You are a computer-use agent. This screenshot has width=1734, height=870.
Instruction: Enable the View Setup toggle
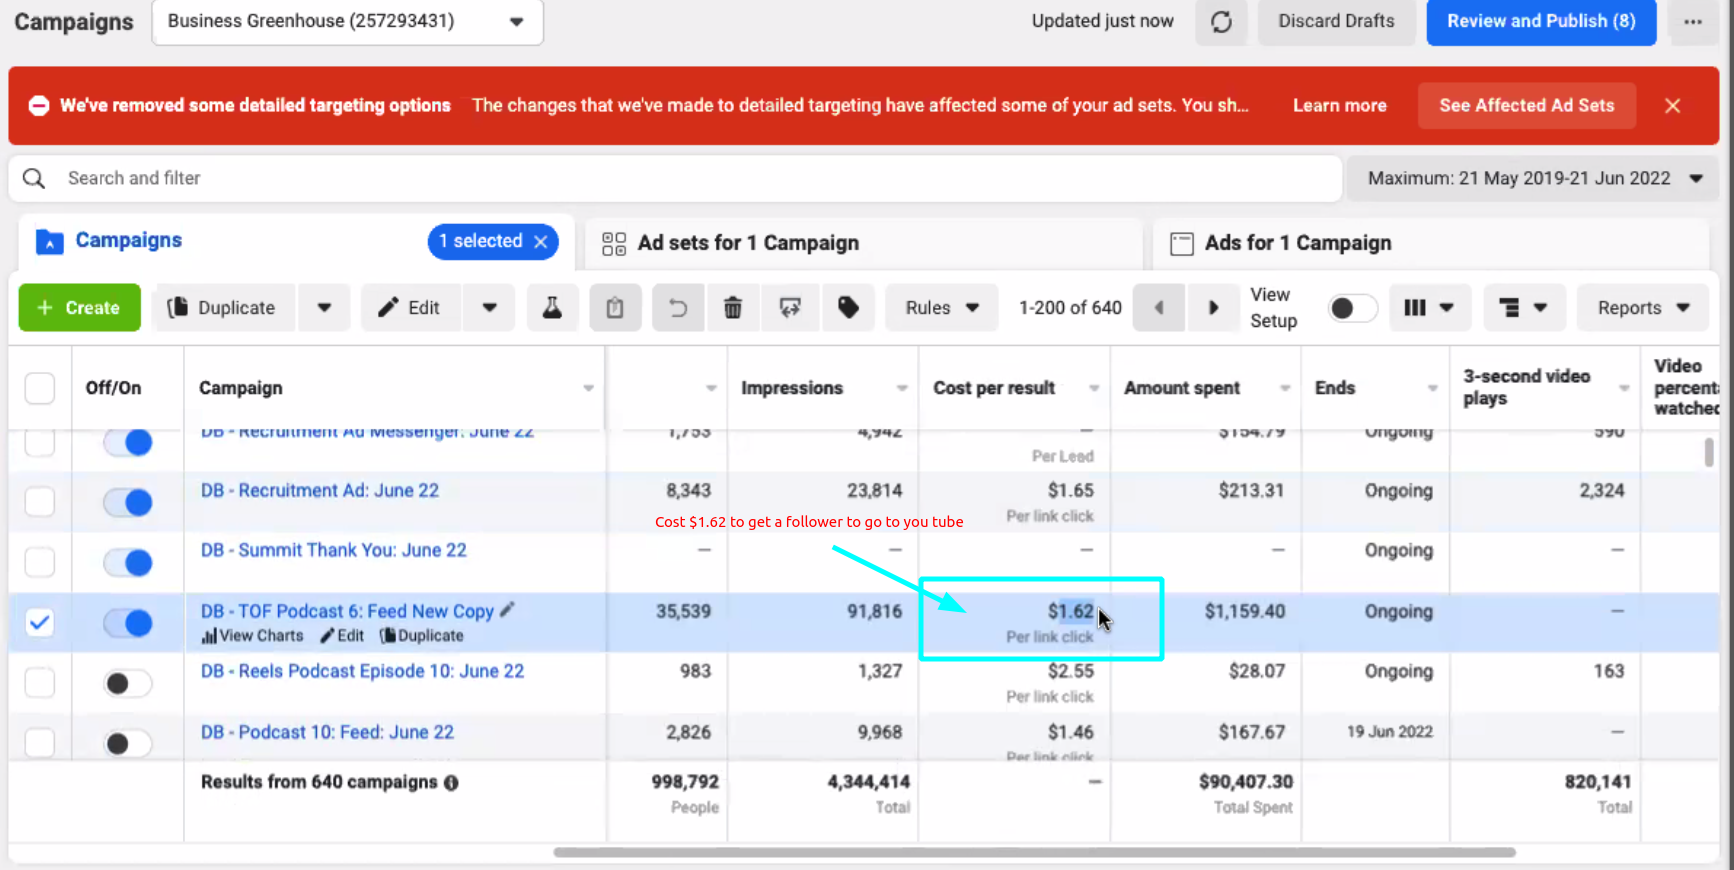pyautogui.click(x=1351, y=308)
